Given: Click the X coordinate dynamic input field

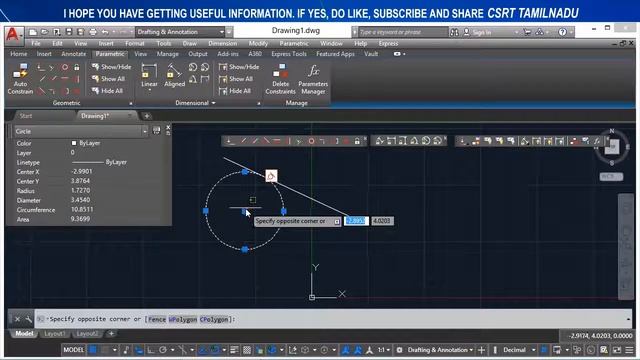Looking at the screenshot, I should 356,221.
